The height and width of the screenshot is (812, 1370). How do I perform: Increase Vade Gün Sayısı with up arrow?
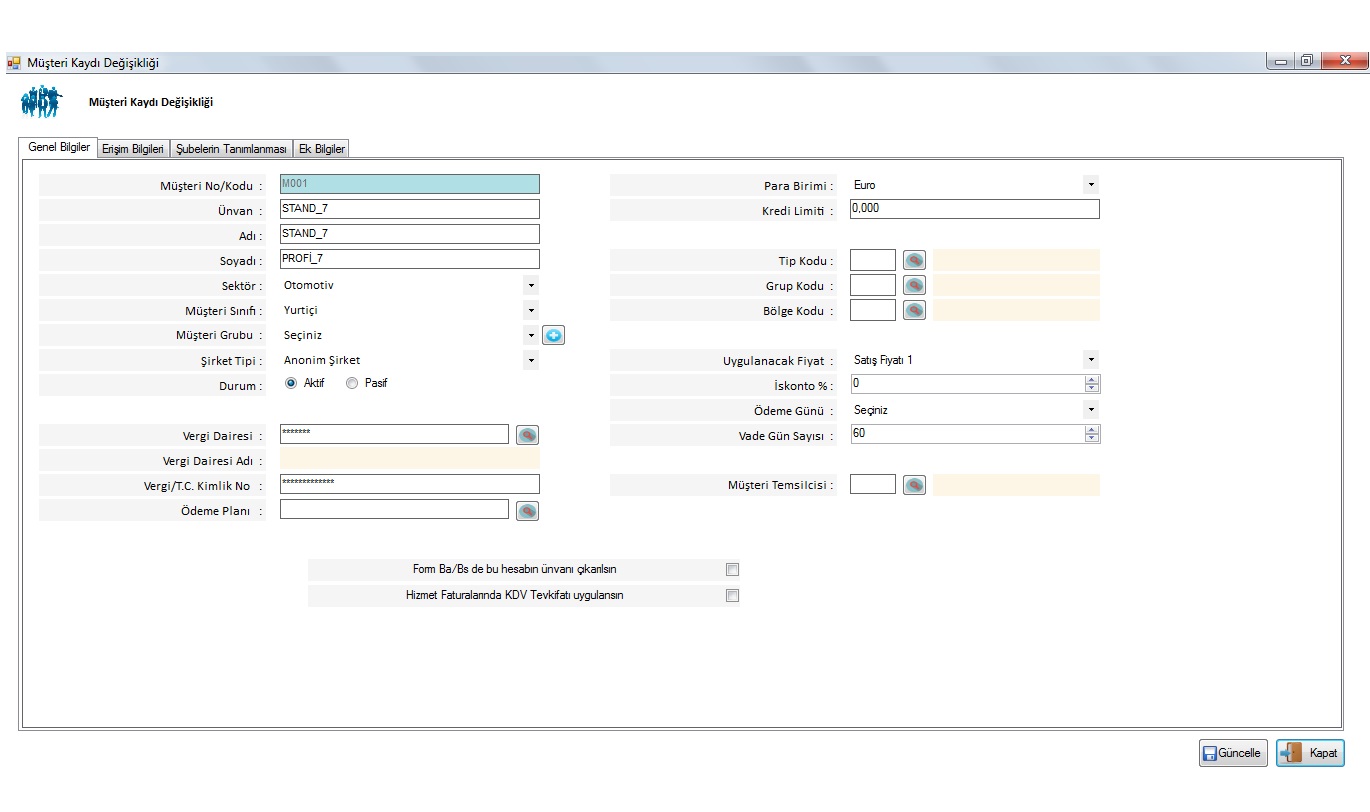tap(1092, 430)
